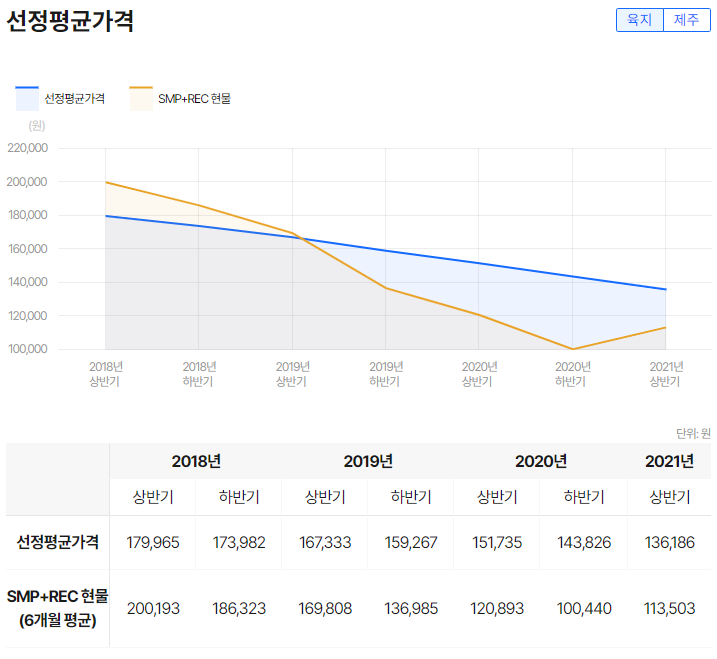Click the table cell showing 100,440

click(x=583, y=608)
